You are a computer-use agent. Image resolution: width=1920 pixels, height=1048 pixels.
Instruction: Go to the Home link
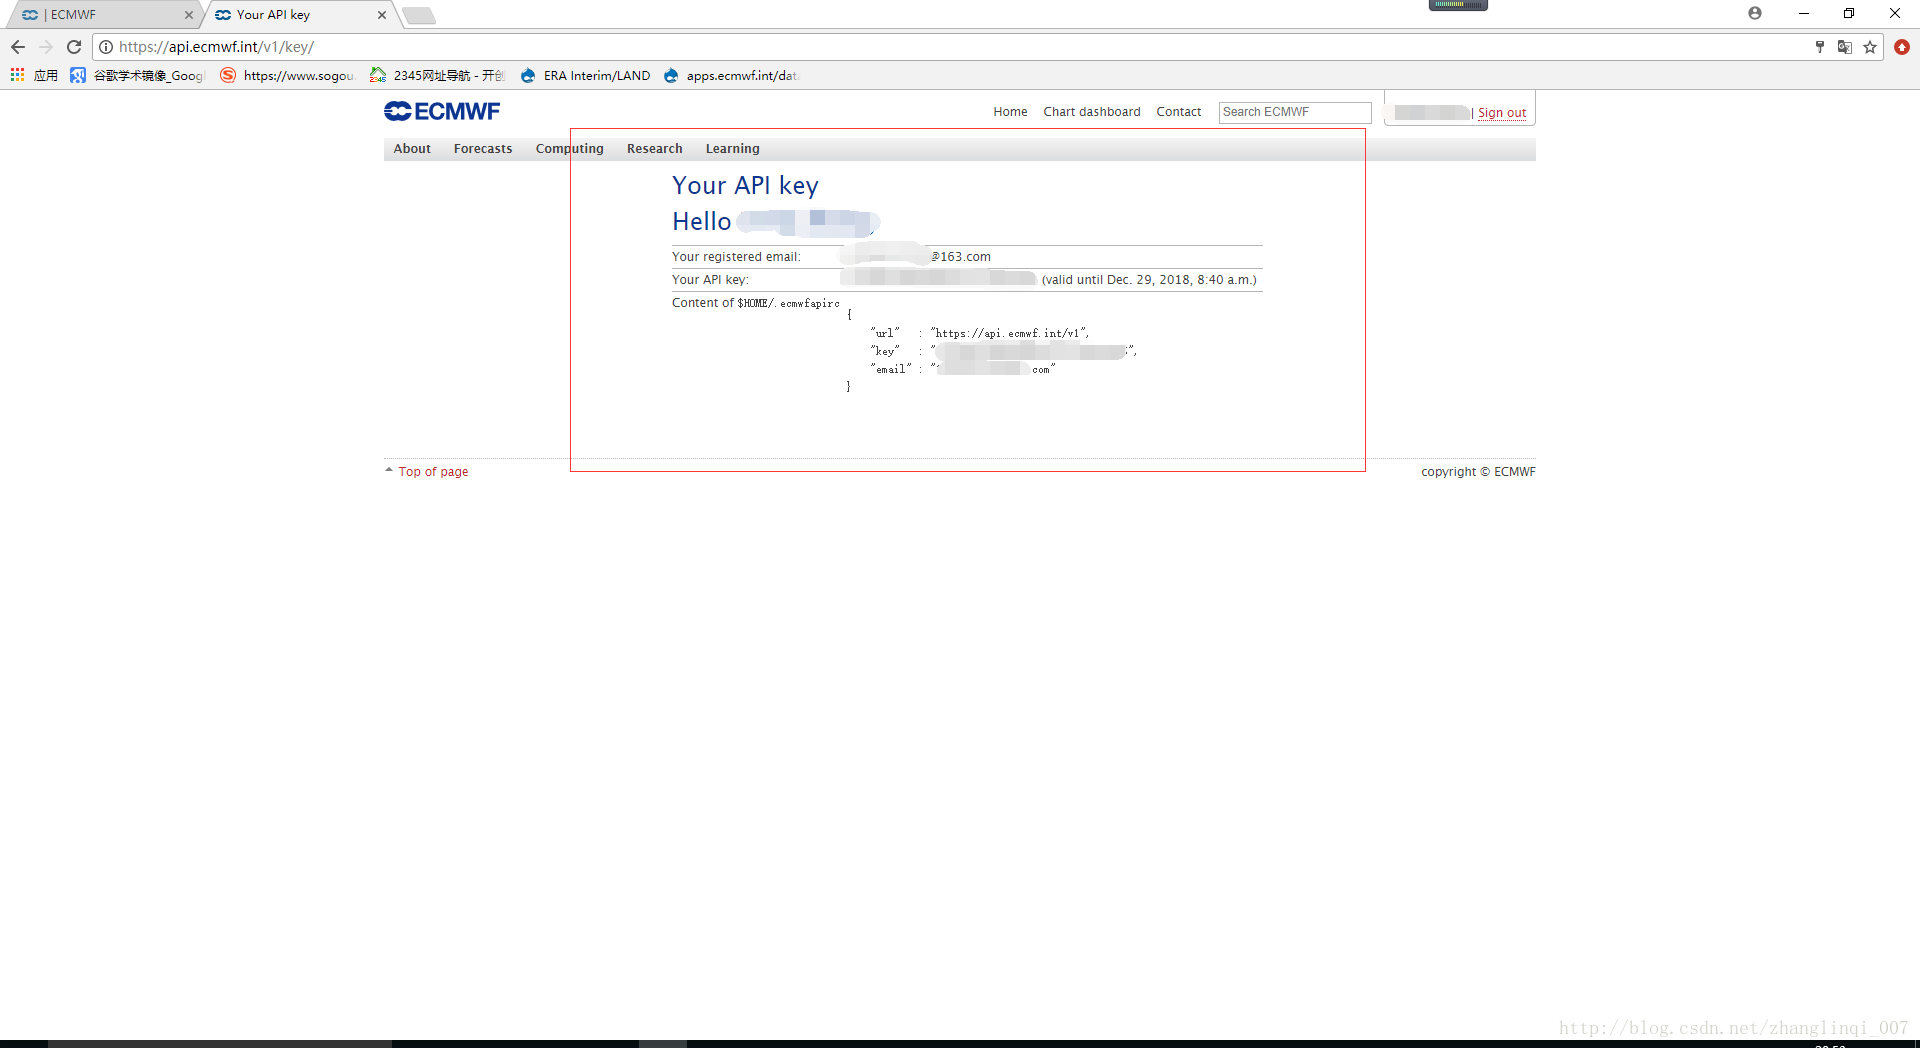point(1010,112)
